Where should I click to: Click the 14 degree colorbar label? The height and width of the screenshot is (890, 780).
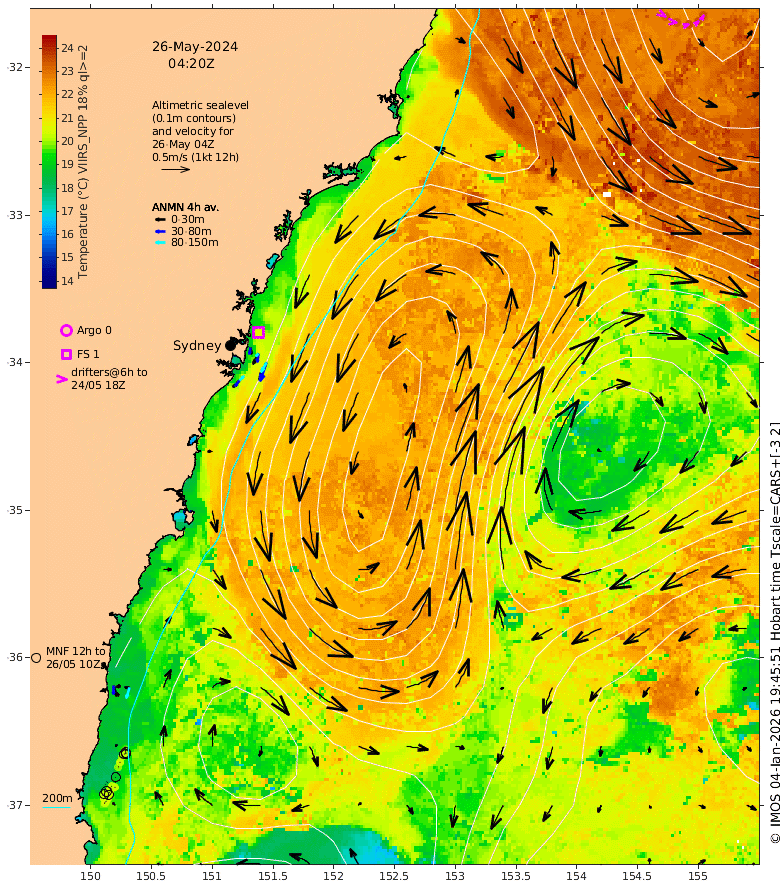(x=68, y=281)
